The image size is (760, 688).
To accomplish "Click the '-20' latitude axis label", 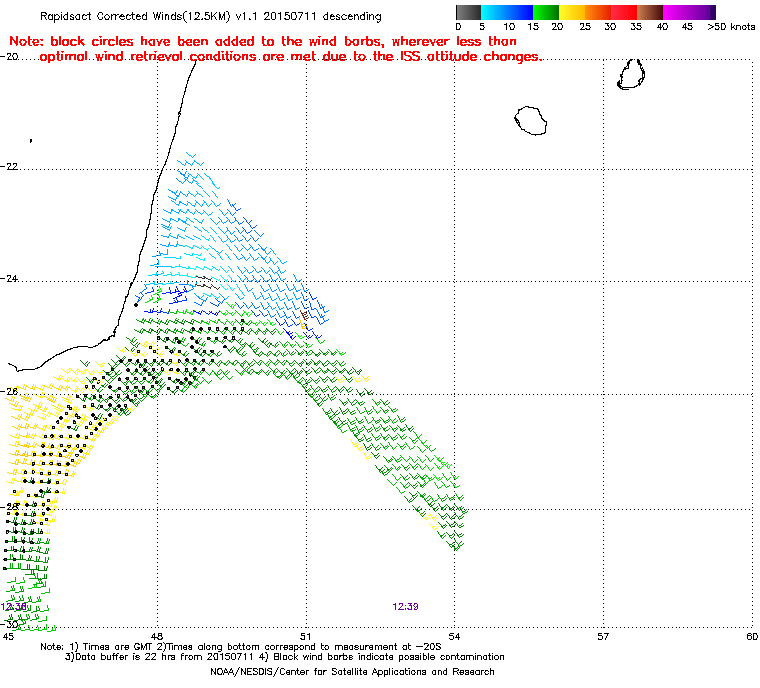I will (x=10, y=57).
